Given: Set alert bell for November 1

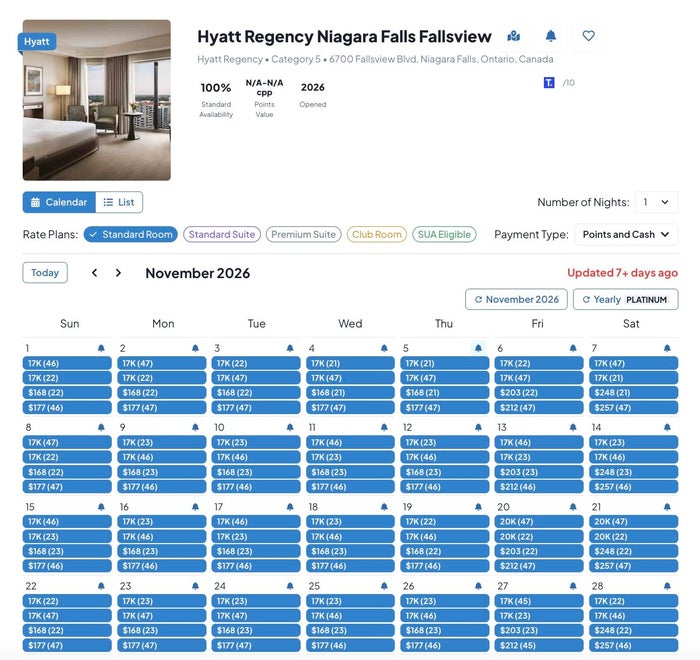Looking at the screenshot, I should [101, 348].
